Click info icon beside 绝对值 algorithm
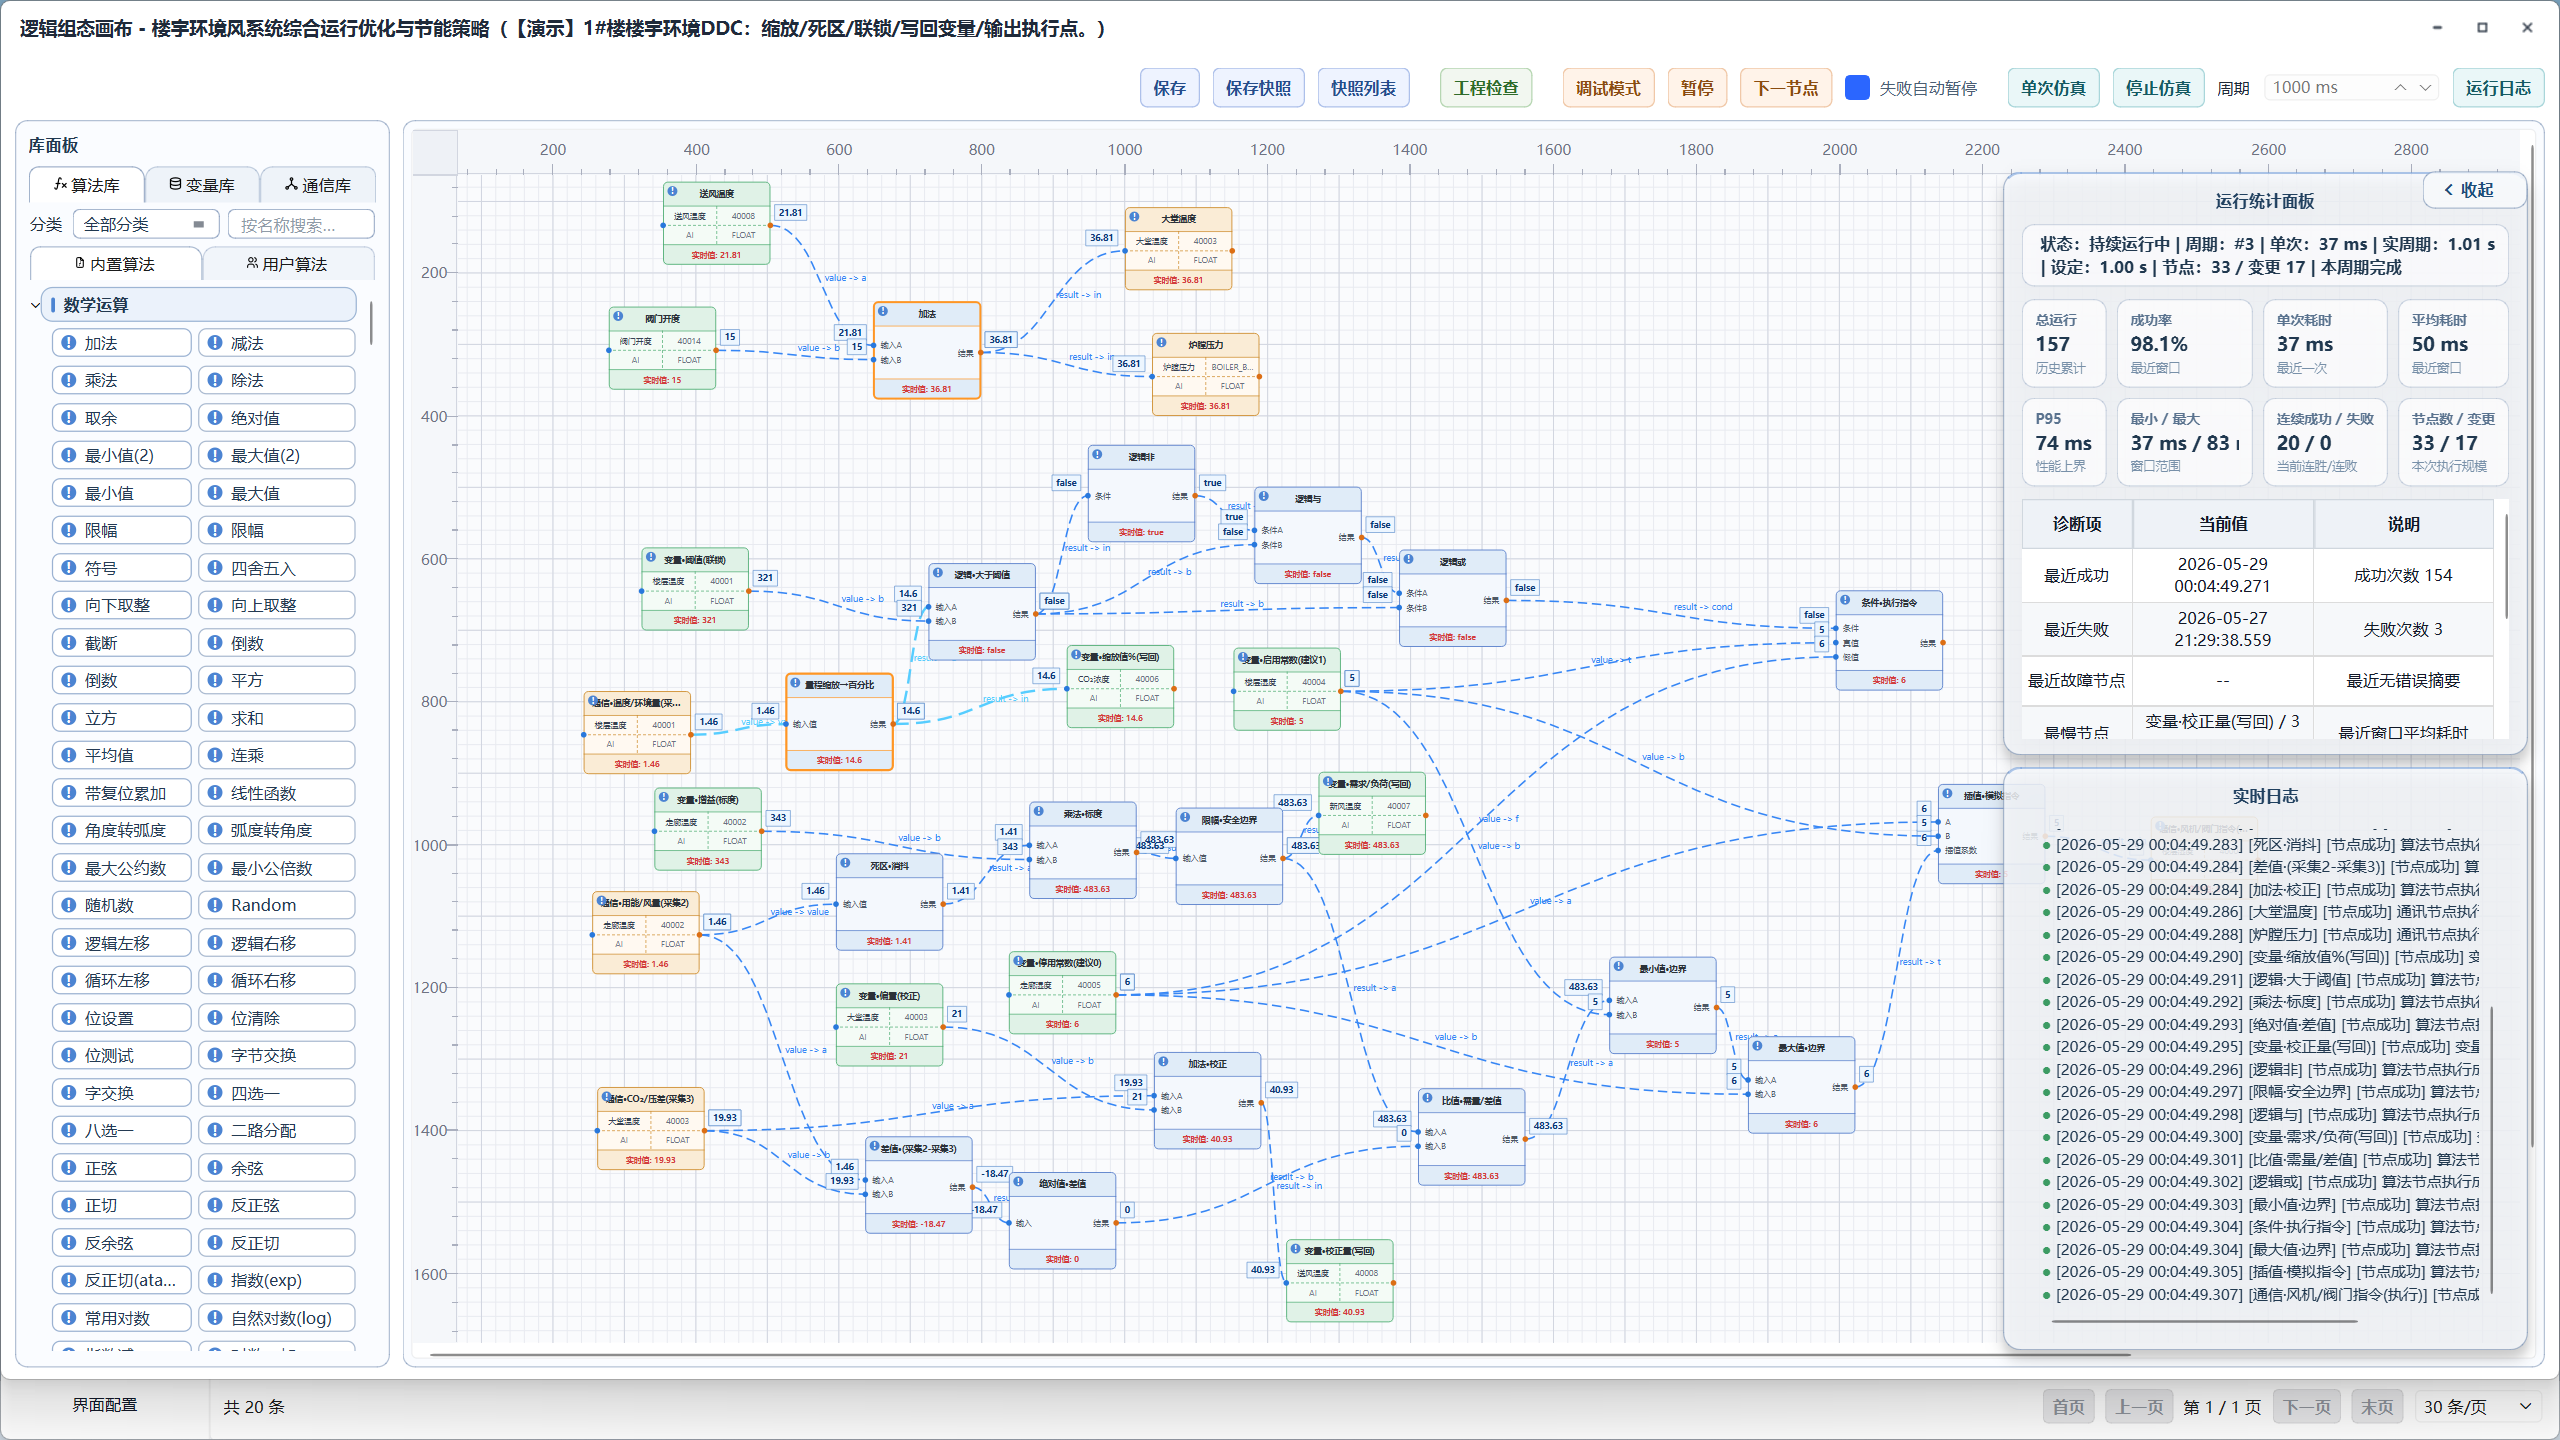The image size is (2560, 1440). (214, 418)
